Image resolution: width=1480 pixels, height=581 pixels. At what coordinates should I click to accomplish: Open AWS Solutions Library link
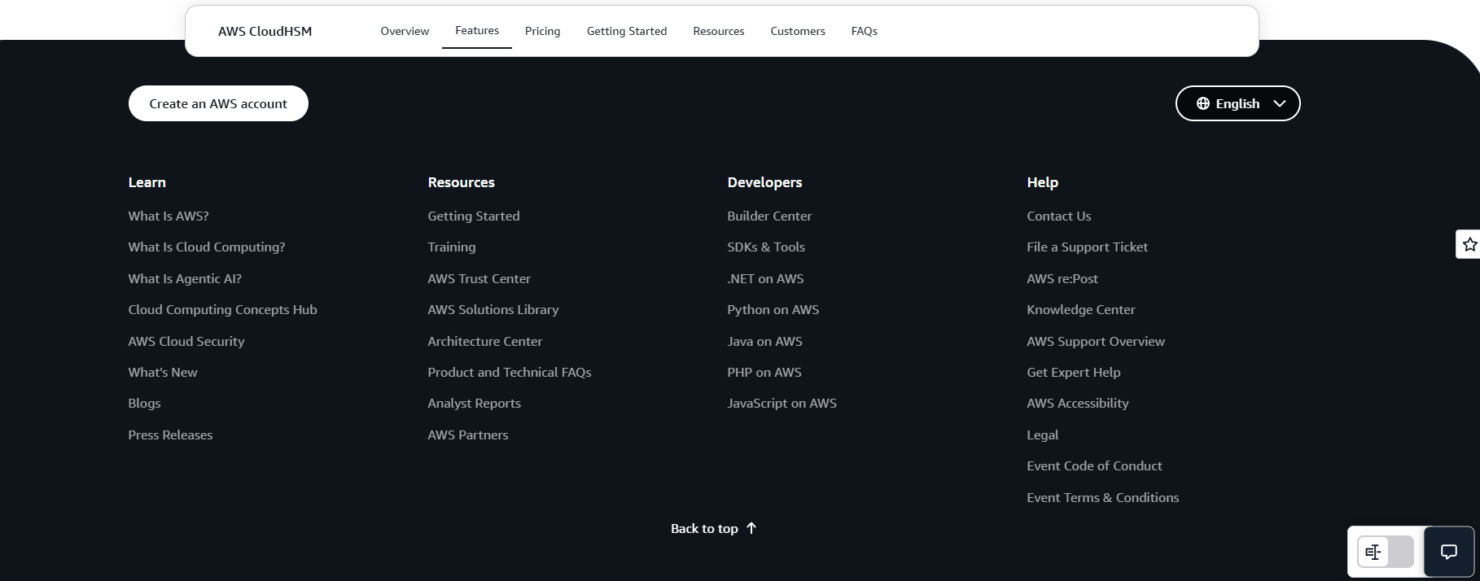click(x=493, y=310)
